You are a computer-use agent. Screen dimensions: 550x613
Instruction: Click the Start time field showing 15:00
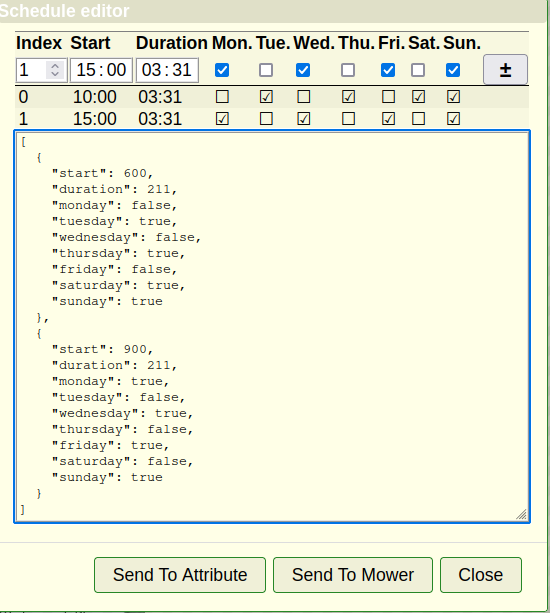101,70
